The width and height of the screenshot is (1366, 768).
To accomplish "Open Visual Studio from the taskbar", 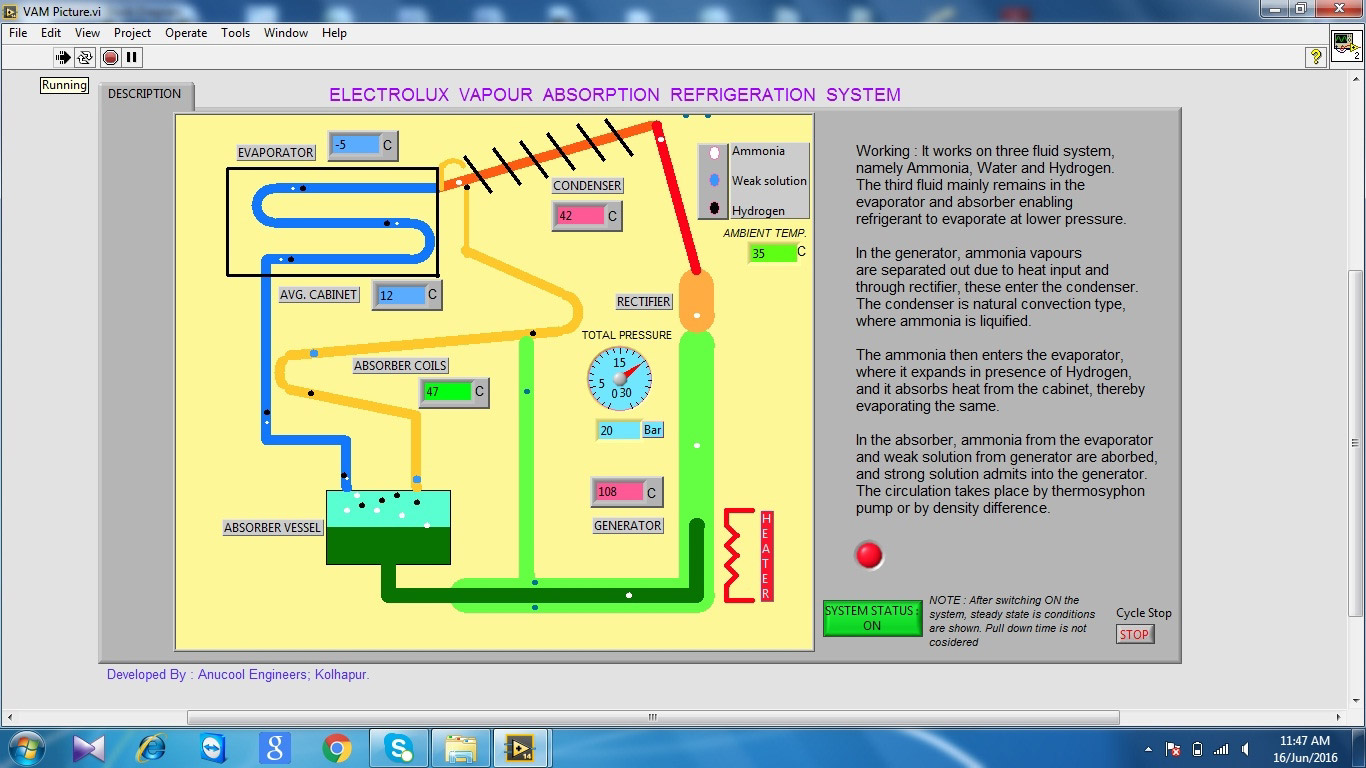I will pyautogui.click(x=88, y=748).
